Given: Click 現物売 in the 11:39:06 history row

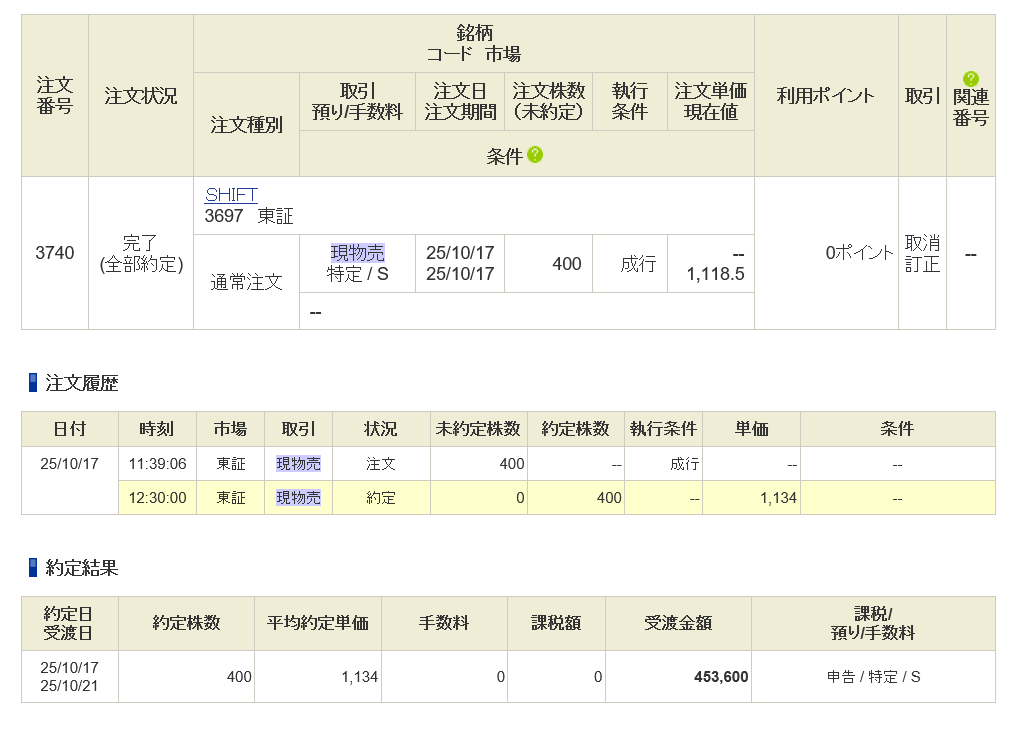Looking at the screenshot, I should [x=298, y=464].
